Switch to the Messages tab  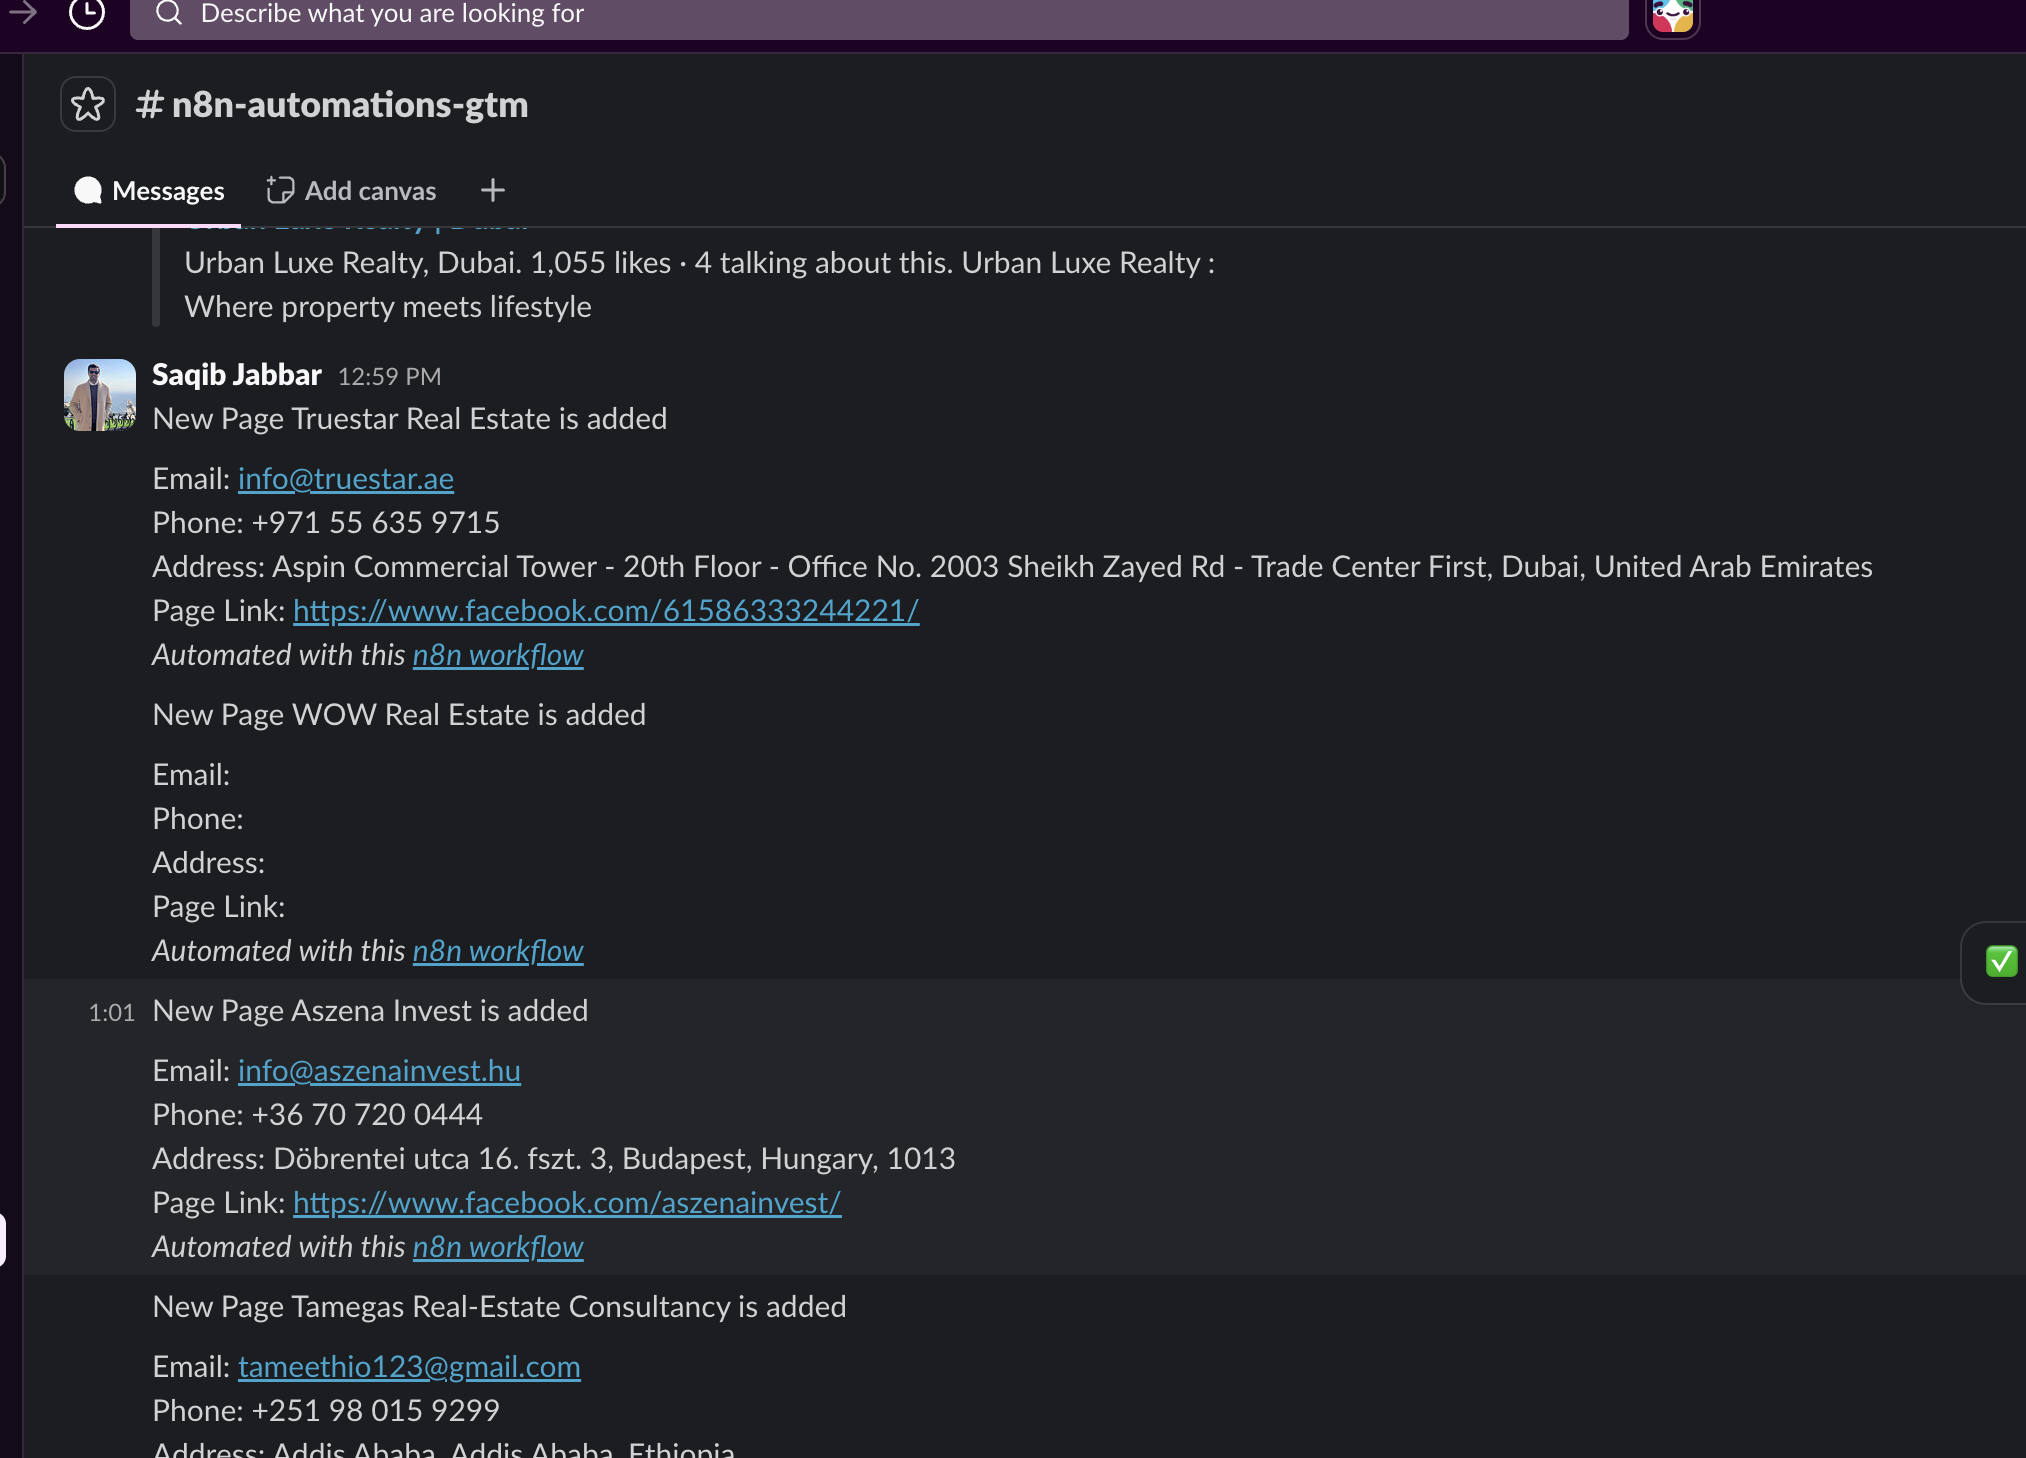[149, 191]
